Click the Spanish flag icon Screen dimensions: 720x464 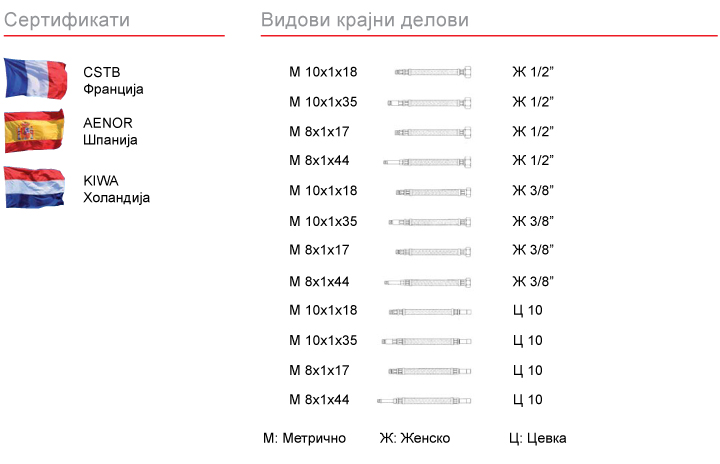(x=36, y=131)
